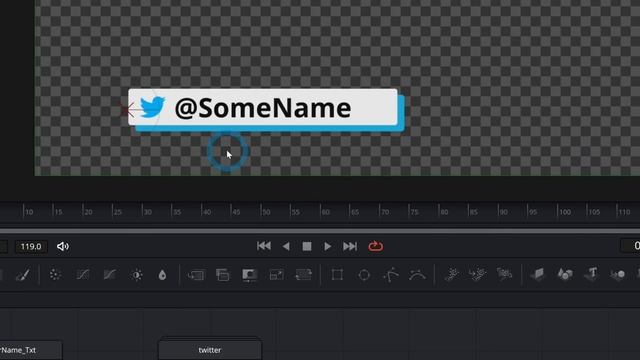The height and width of the screenshot is (360, 640).
Task: Add a Text 3D node
Action: pos(592,274)
